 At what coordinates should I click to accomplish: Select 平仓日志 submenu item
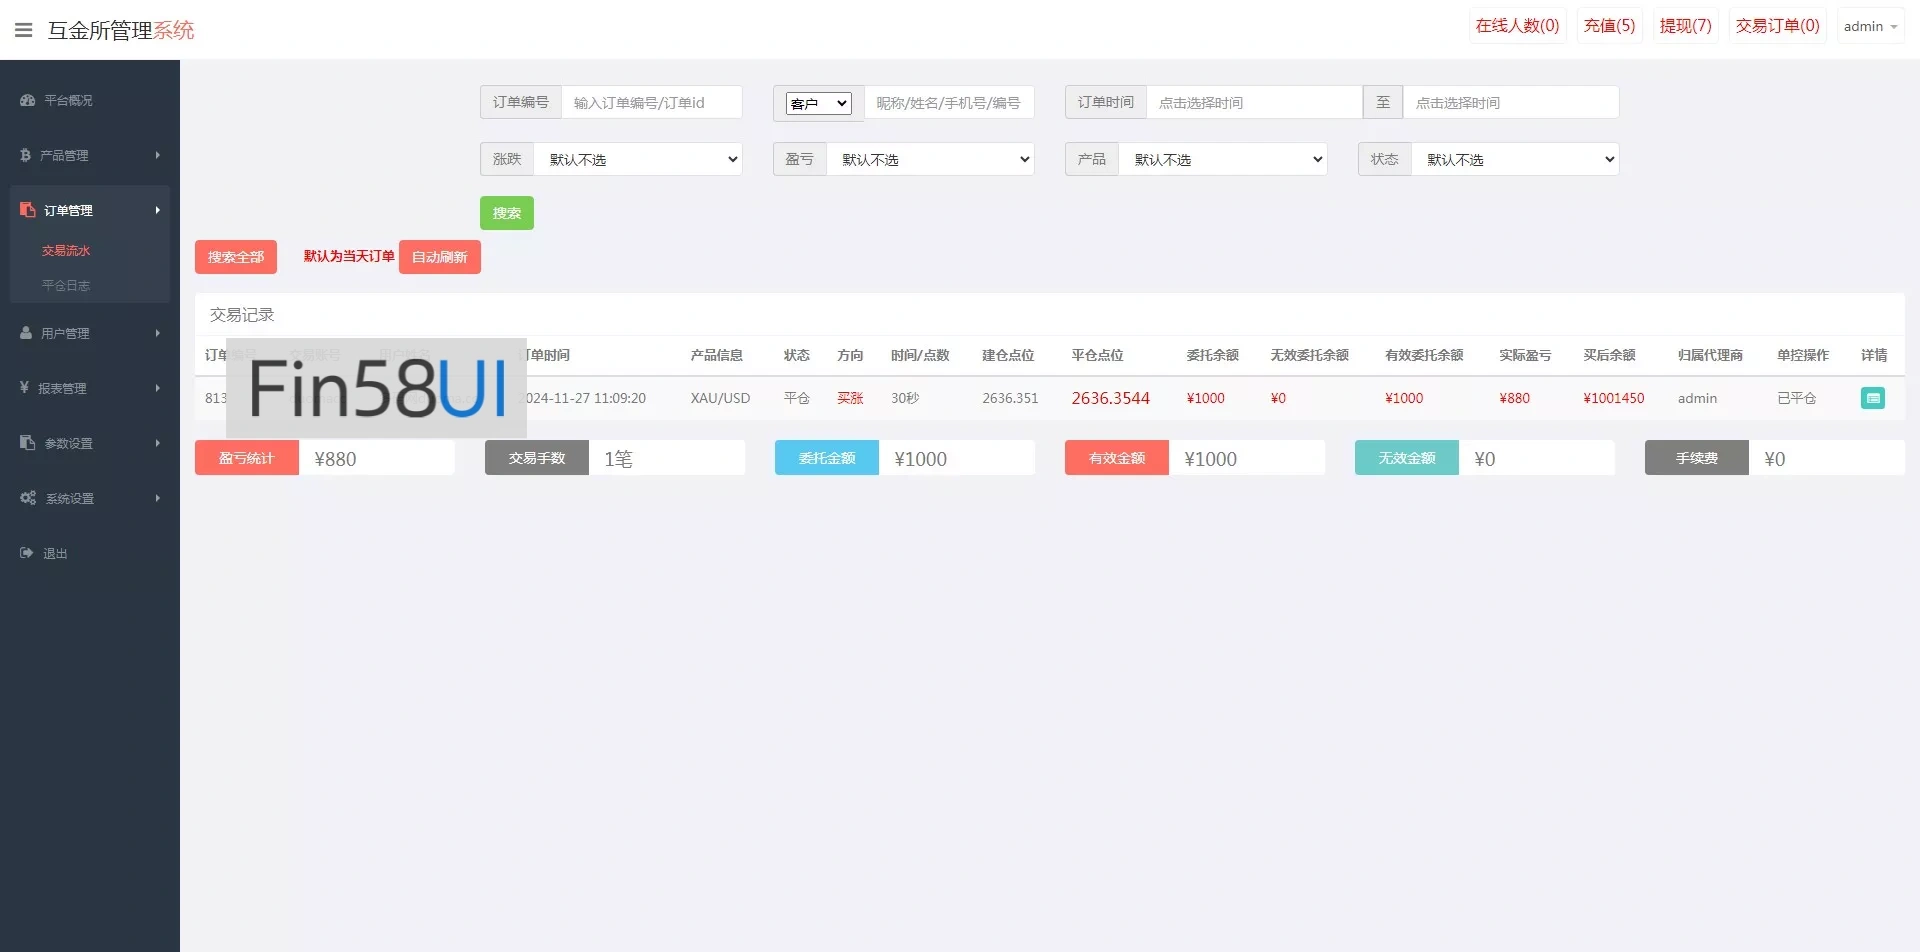[x=66, y=286]
